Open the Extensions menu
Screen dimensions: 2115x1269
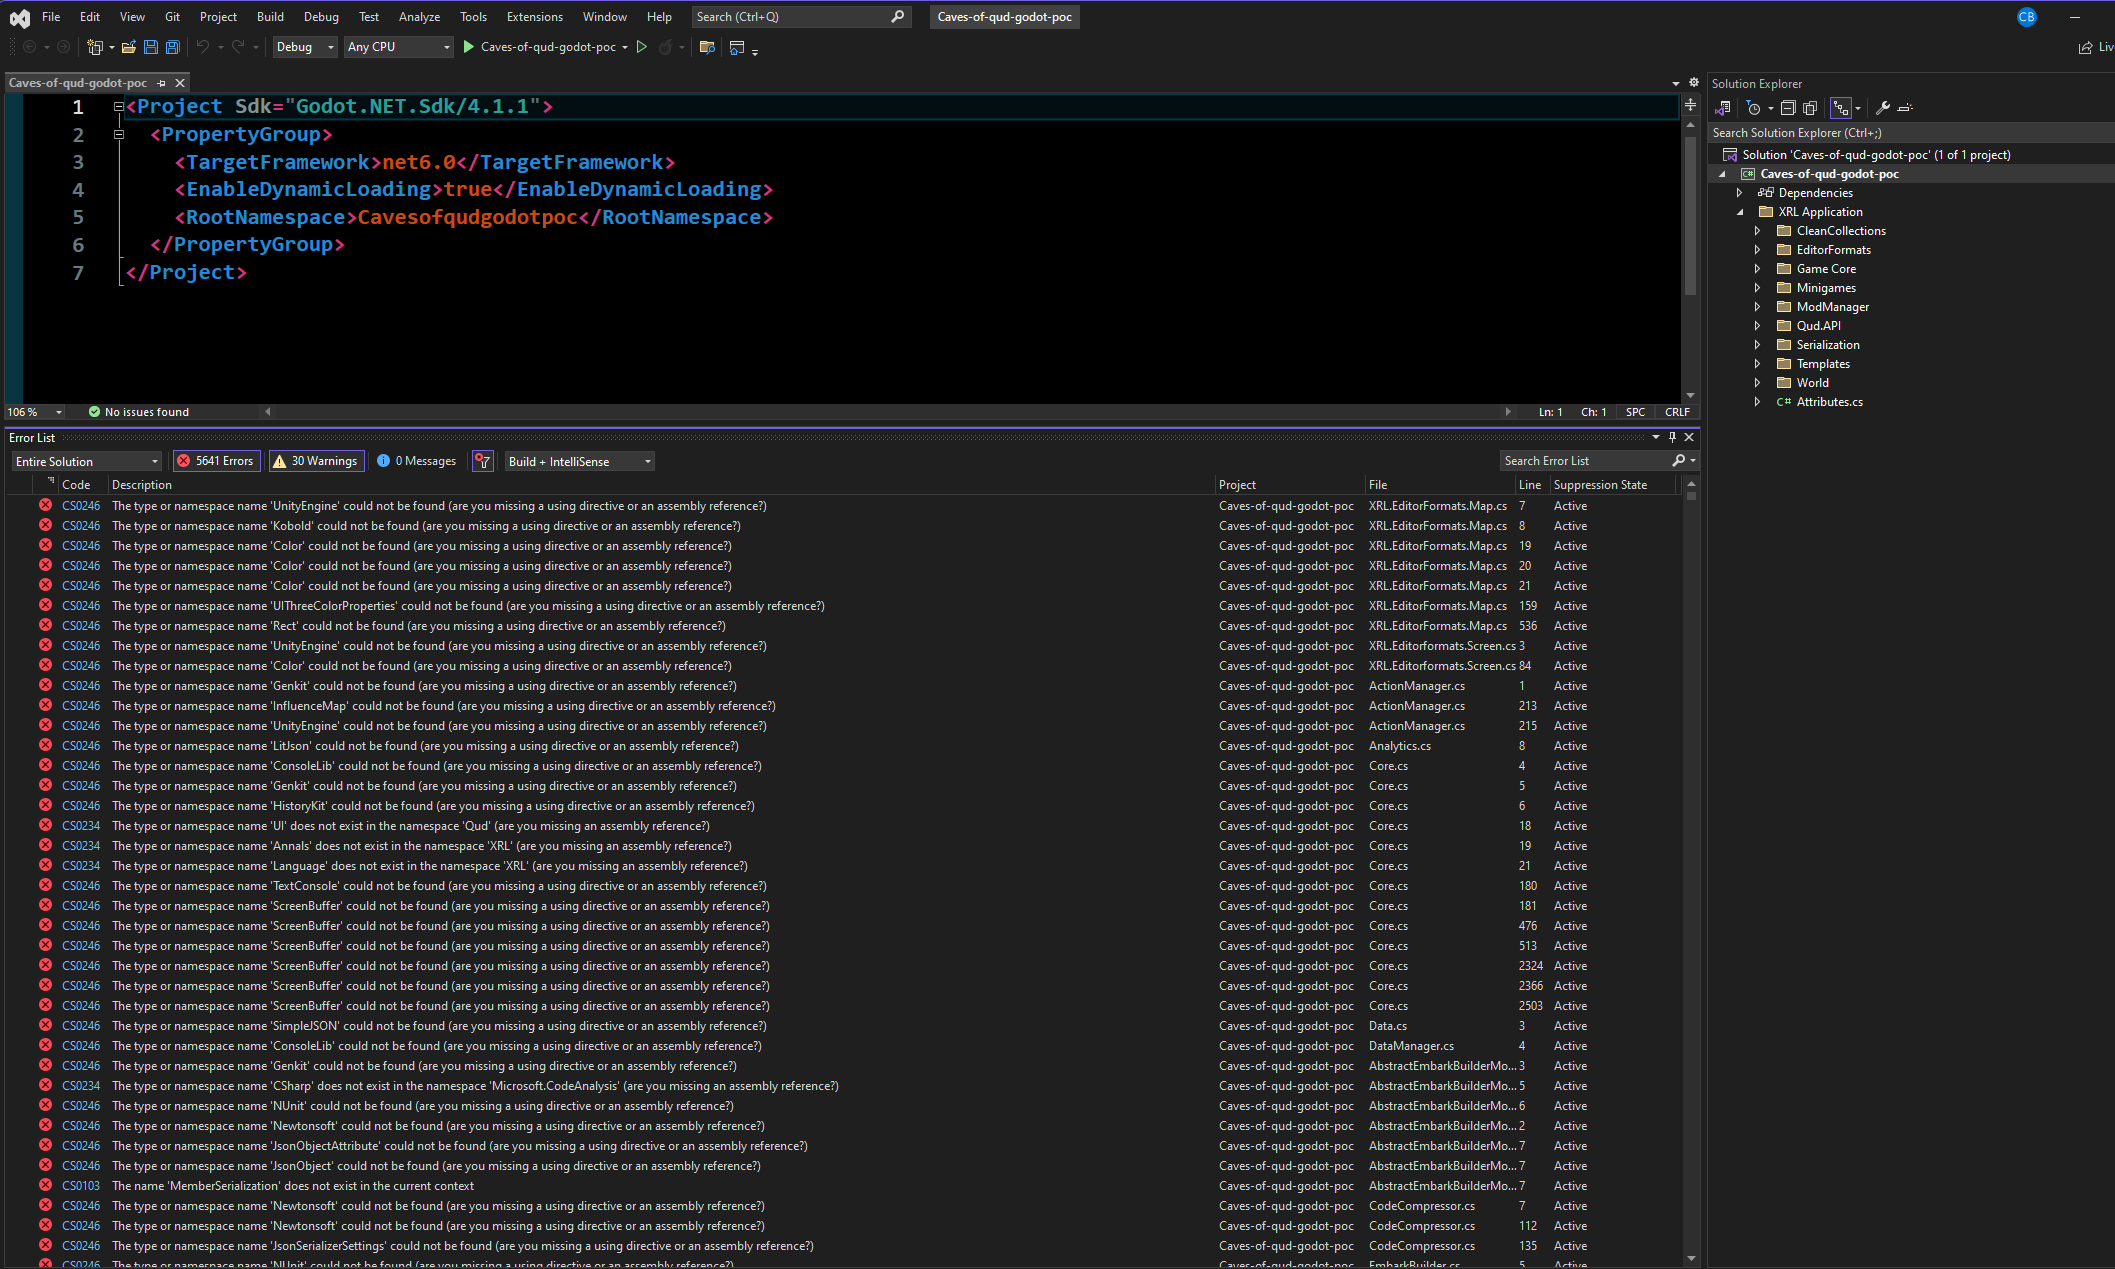point(534,17)
